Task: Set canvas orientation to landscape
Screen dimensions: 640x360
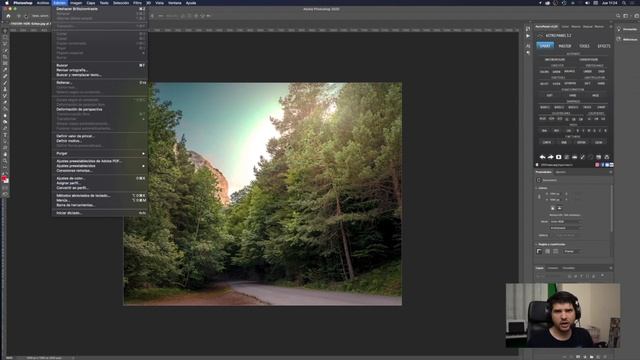Action: click(x=559, y=208)
